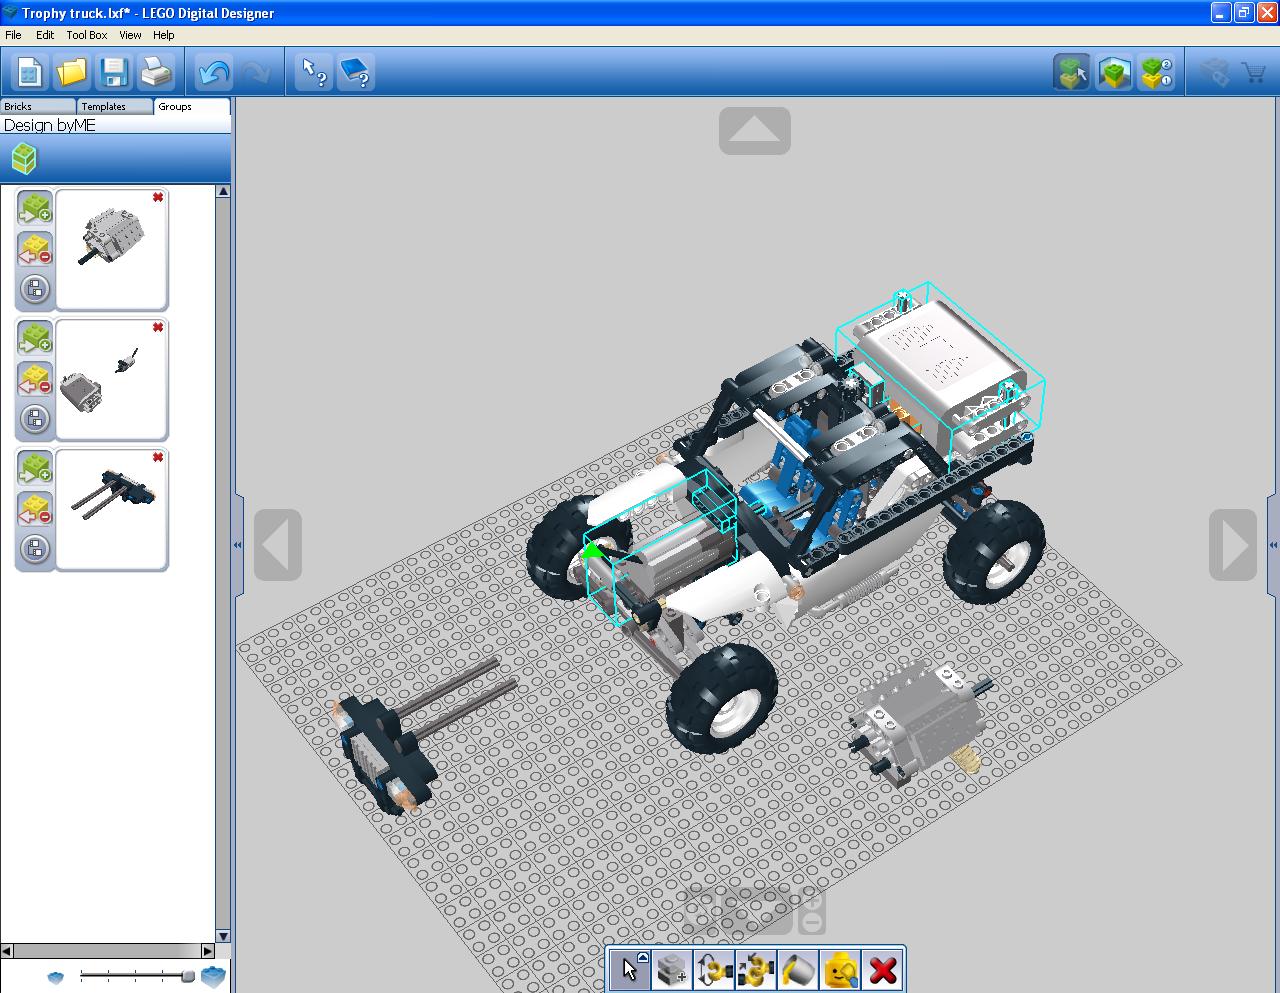The width and height of the screenshot is (1280, 993).
Task: Open the help book icon
Action: click(x=357, y=72)
